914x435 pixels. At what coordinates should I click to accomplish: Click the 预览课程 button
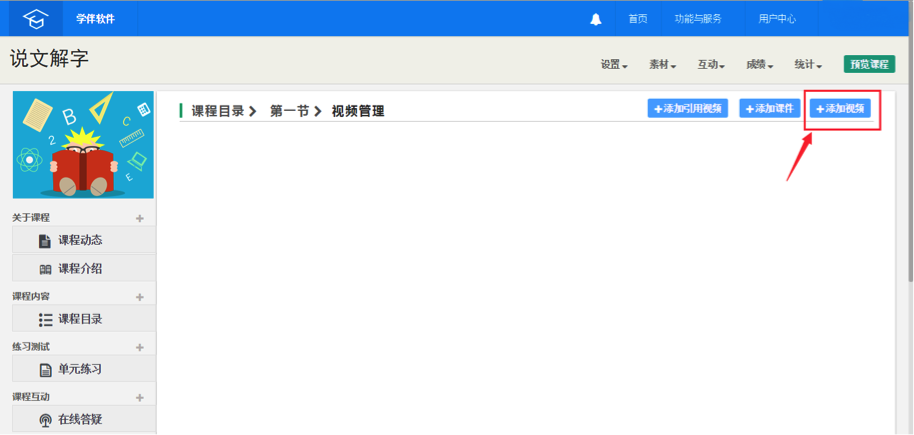(x=869, y=65)
